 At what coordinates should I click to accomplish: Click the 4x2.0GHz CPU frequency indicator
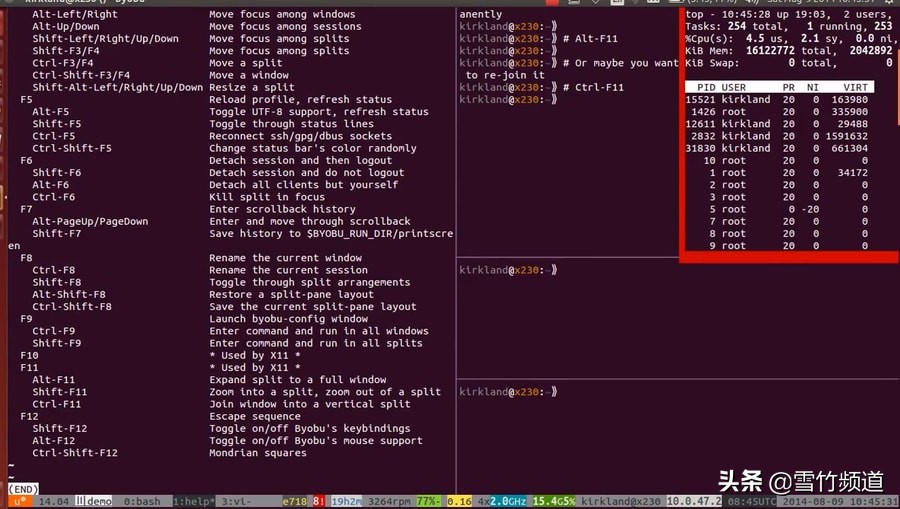click(501, 502)
